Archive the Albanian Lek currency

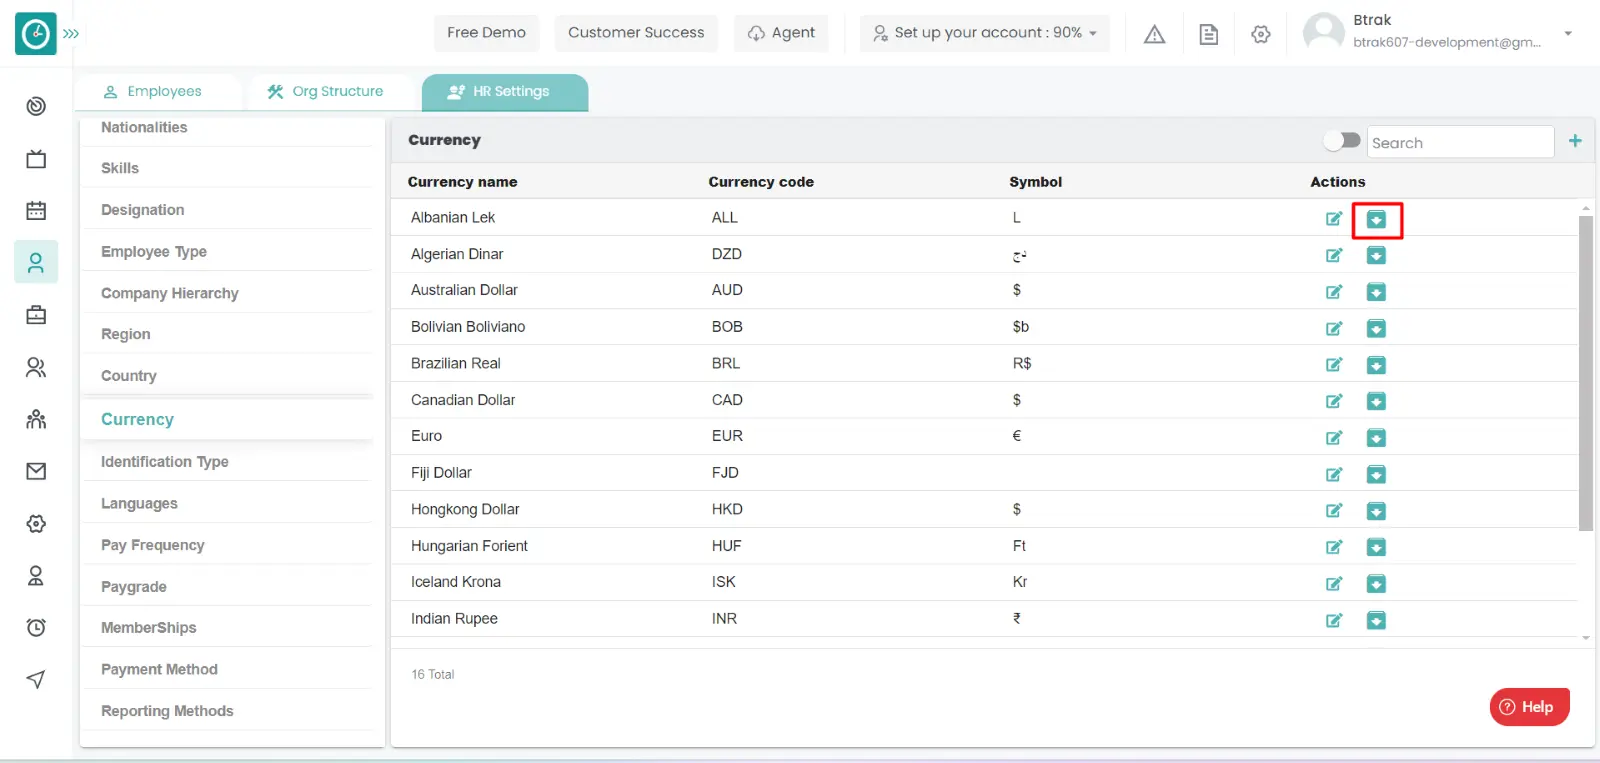tap(1376, 219)
